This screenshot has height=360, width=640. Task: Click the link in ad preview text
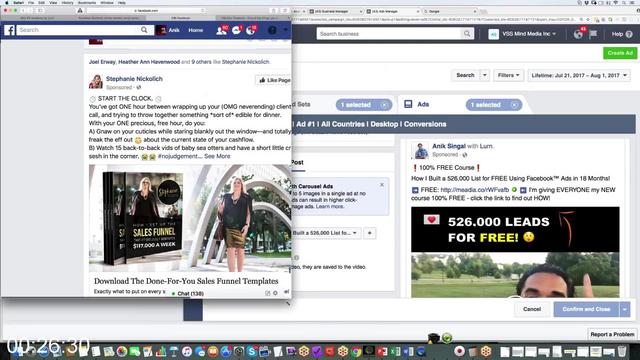coord(475,190)
